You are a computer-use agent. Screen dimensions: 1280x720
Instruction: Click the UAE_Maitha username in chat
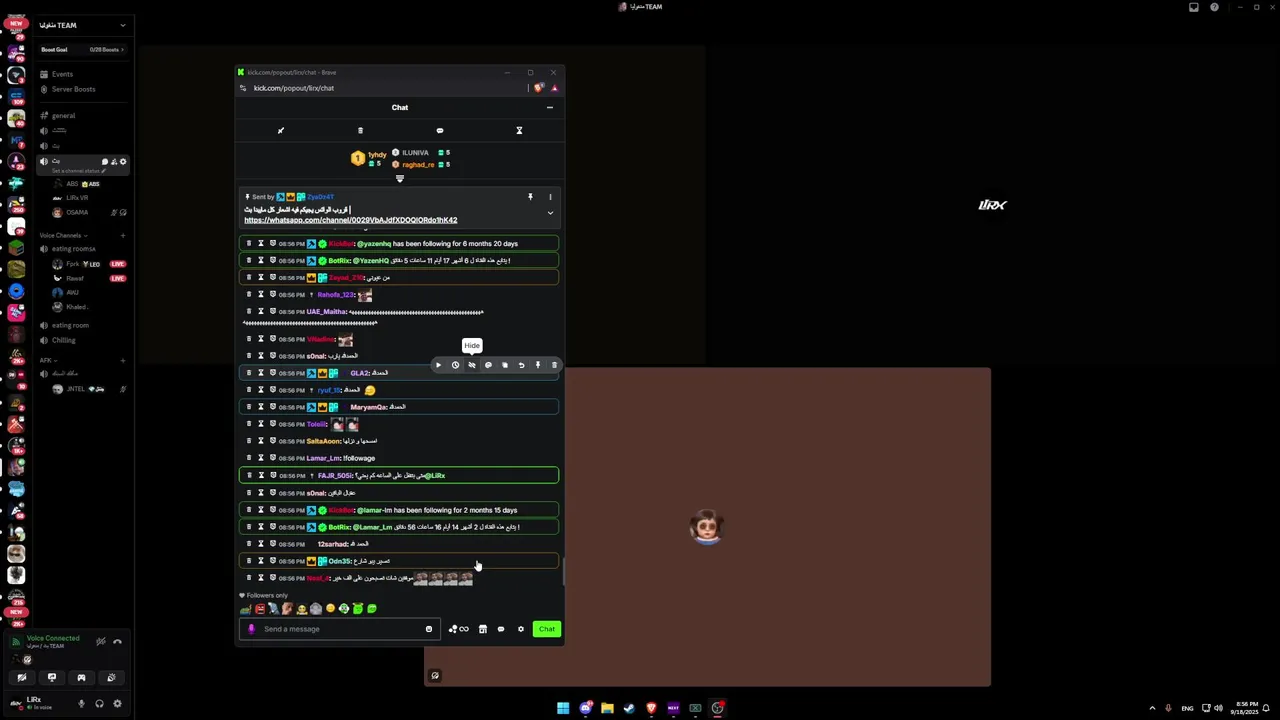click(326, 312)
